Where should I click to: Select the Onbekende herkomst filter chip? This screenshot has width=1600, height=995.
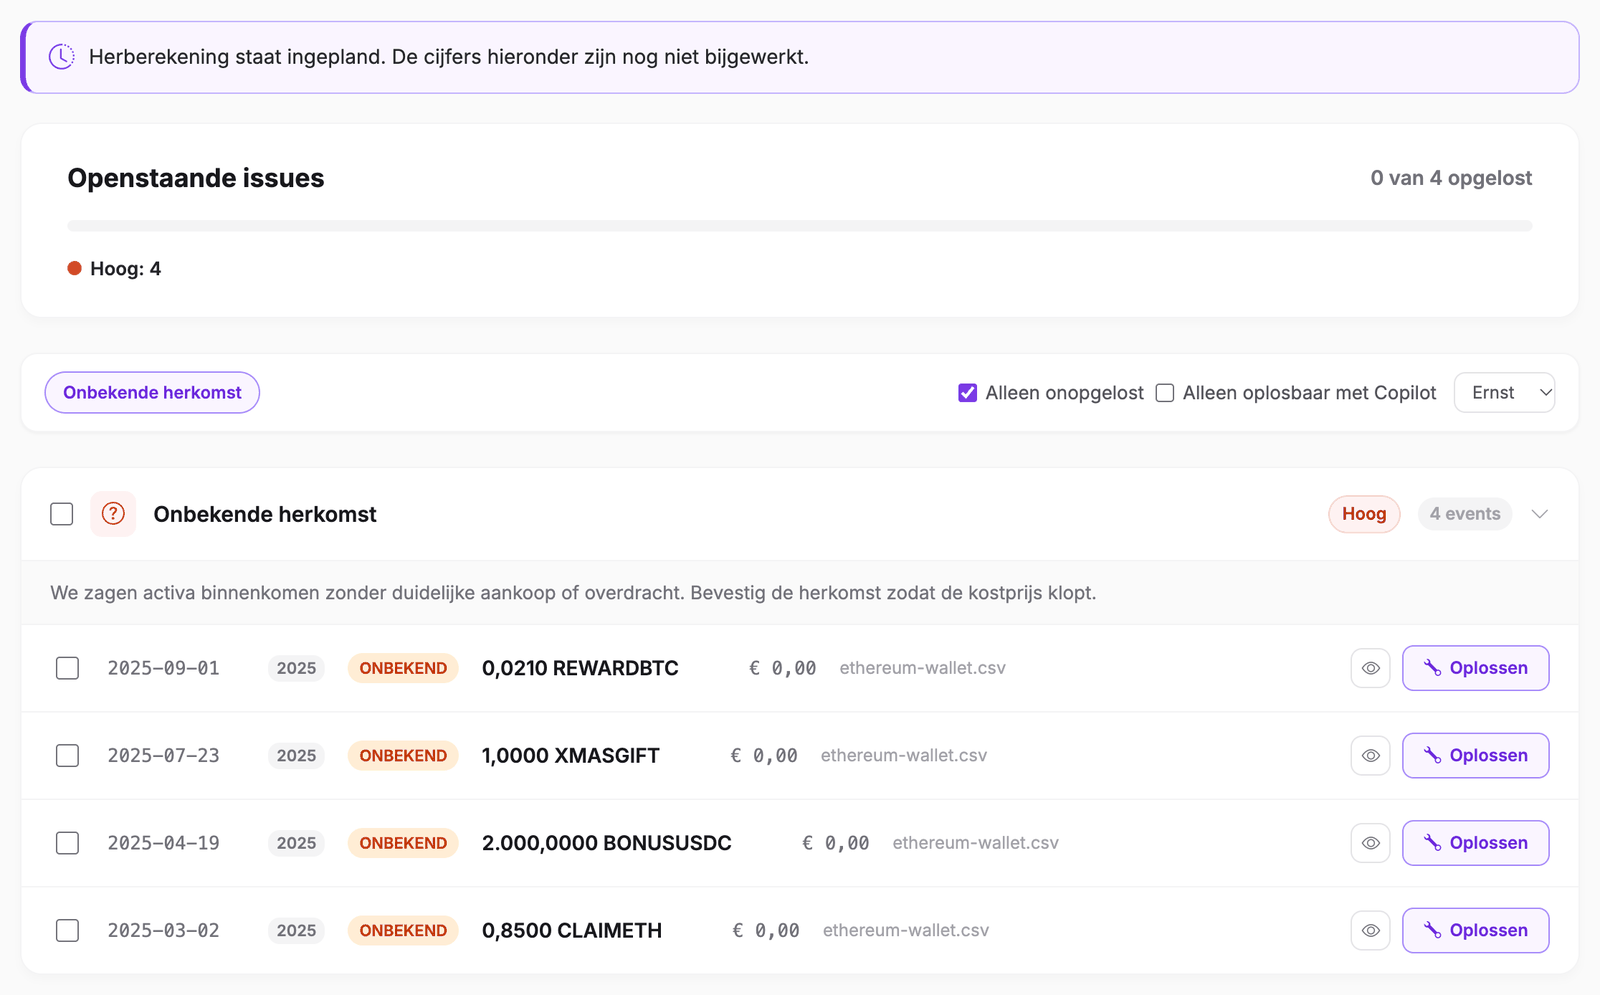click(152, 393)
